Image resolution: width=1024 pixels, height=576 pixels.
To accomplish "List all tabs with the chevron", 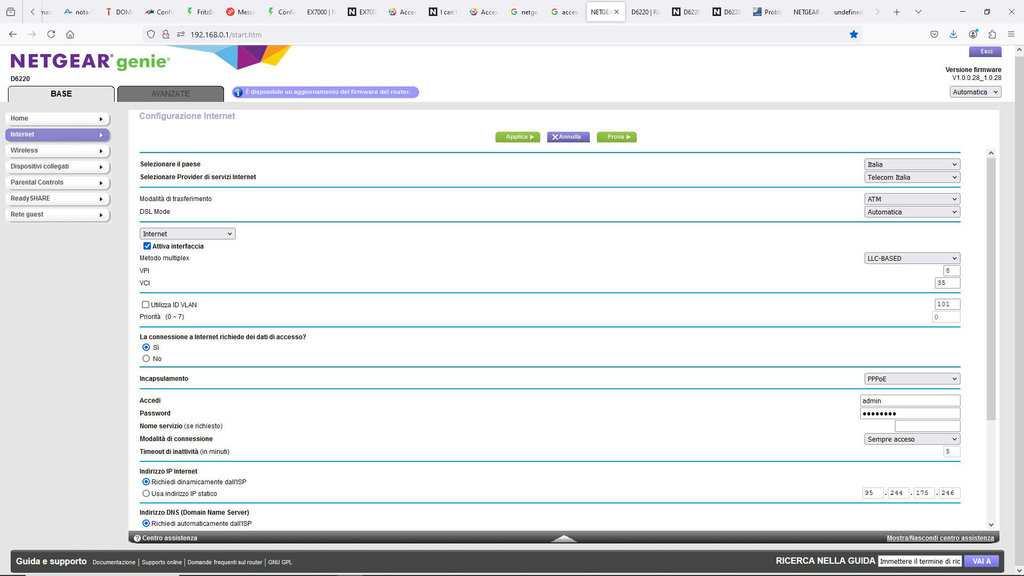I will coord(918,12).
